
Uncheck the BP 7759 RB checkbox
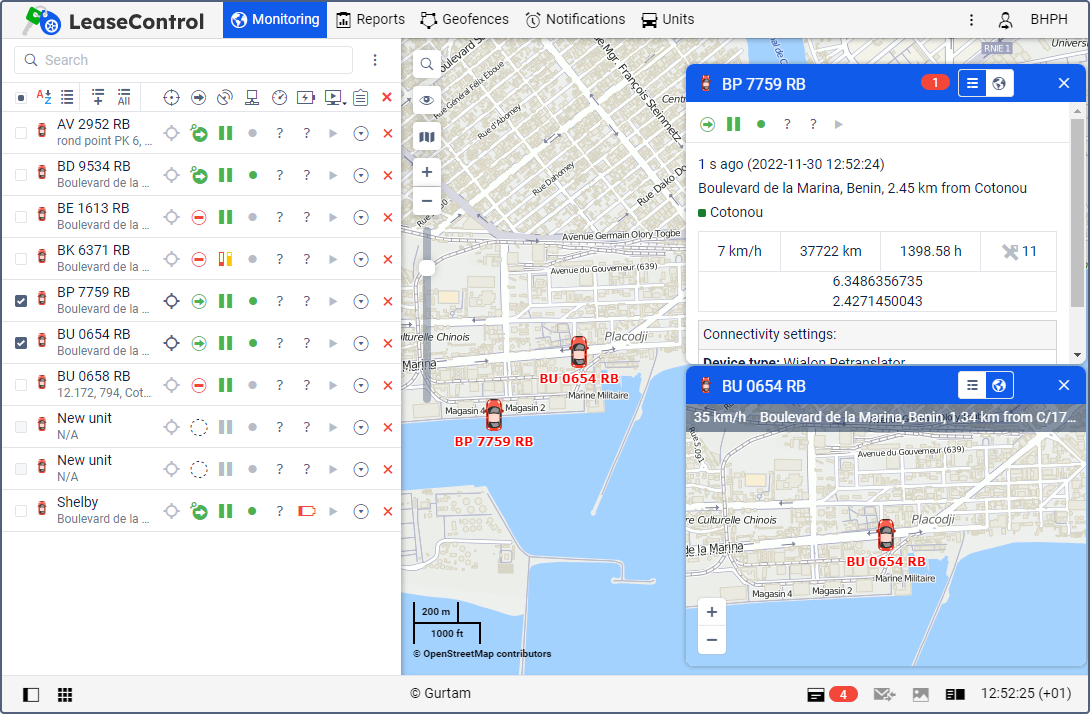click(x=21, y=301)
